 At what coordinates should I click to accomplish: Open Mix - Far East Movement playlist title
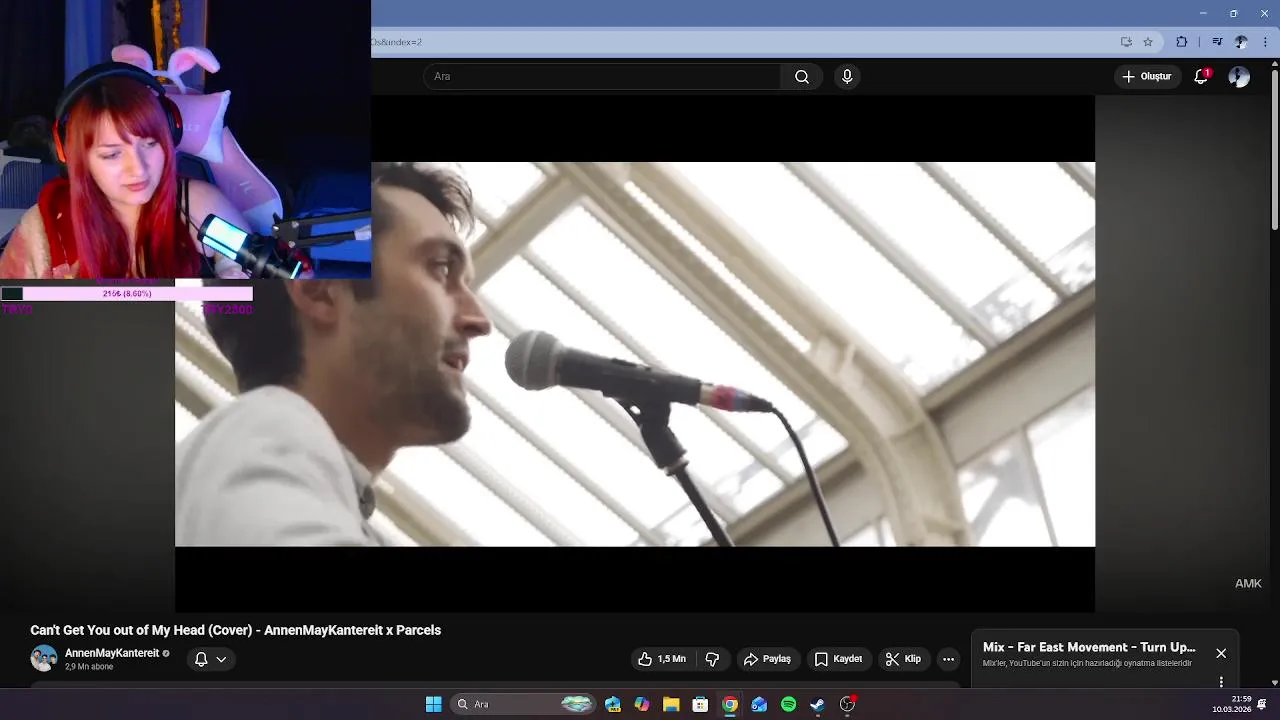point(1089,647)
